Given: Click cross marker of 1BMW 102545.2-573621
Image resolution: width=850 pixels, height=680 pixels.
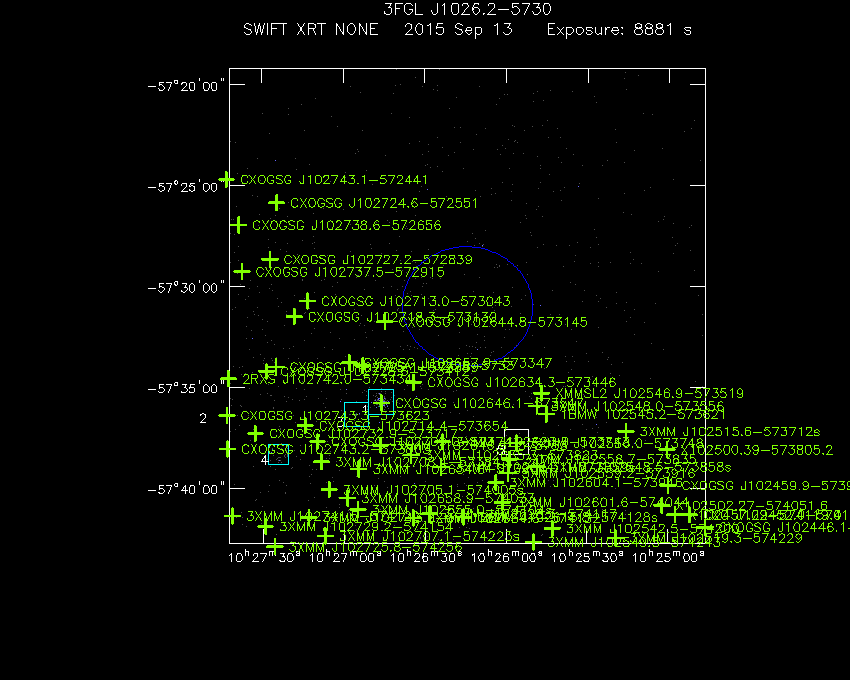Looking at the screenshot, I should (x=546, y=414).
